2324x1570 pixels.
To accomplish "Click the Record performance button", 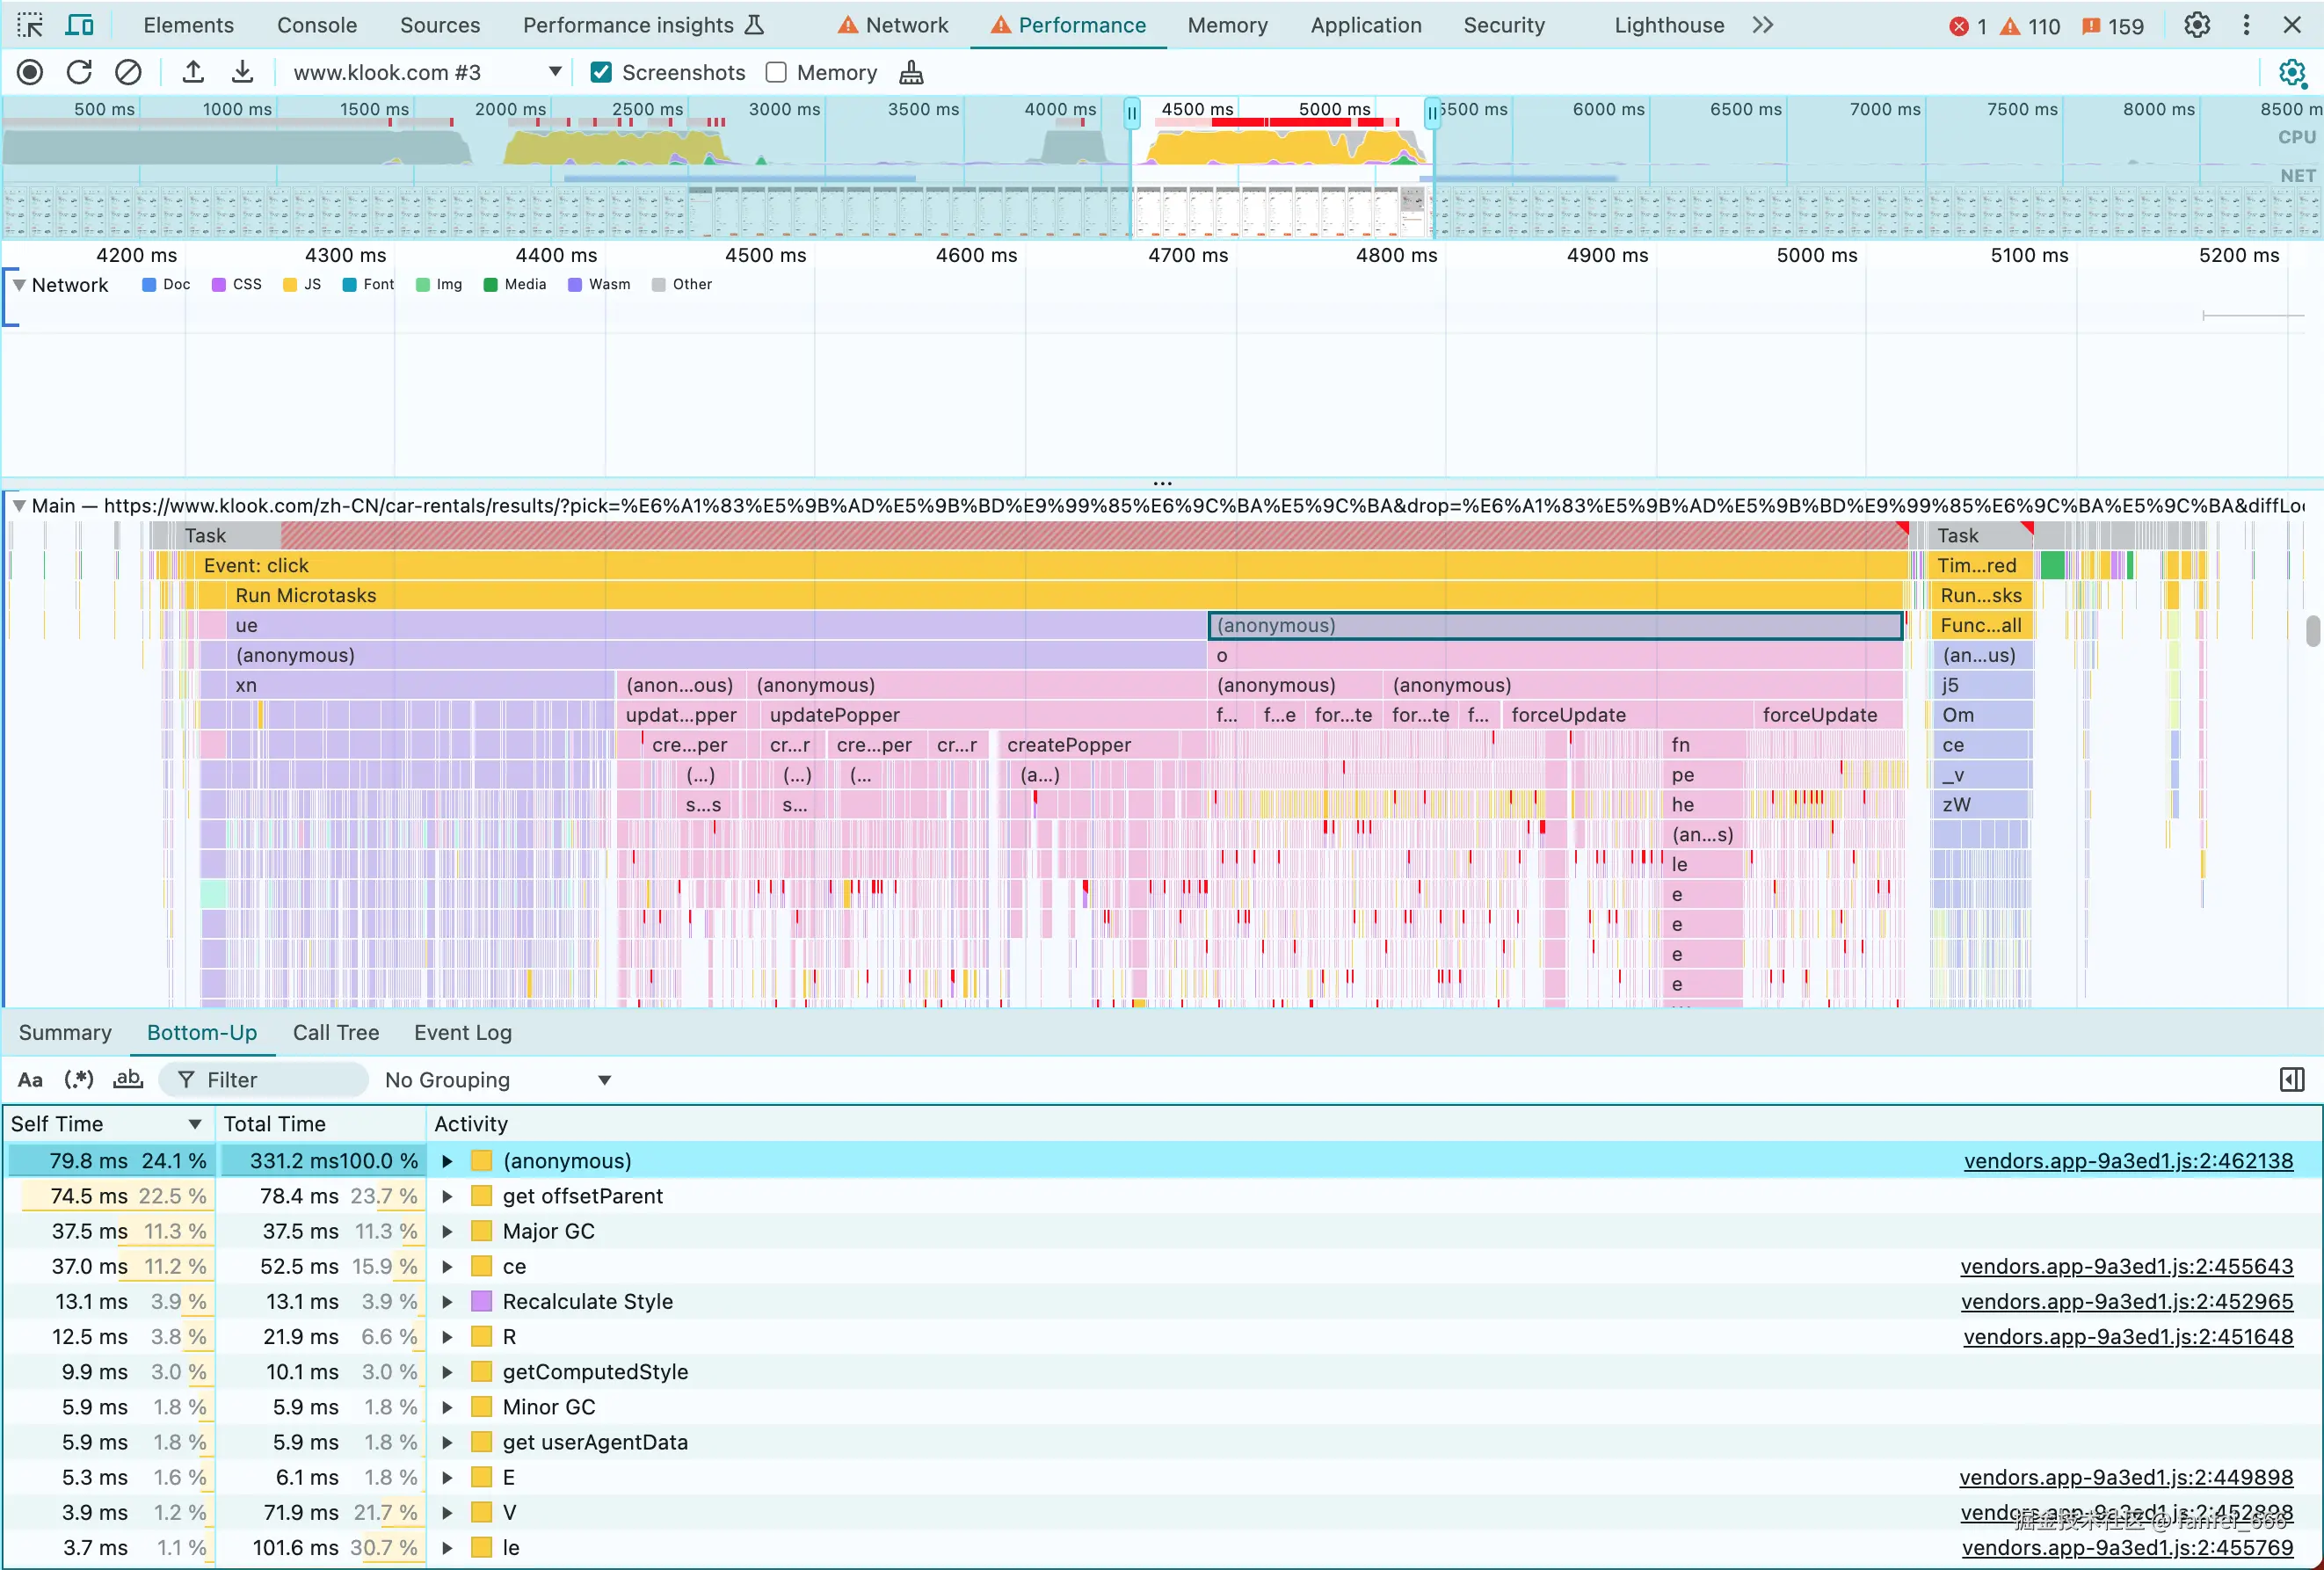I will click(x=30, y=72).
